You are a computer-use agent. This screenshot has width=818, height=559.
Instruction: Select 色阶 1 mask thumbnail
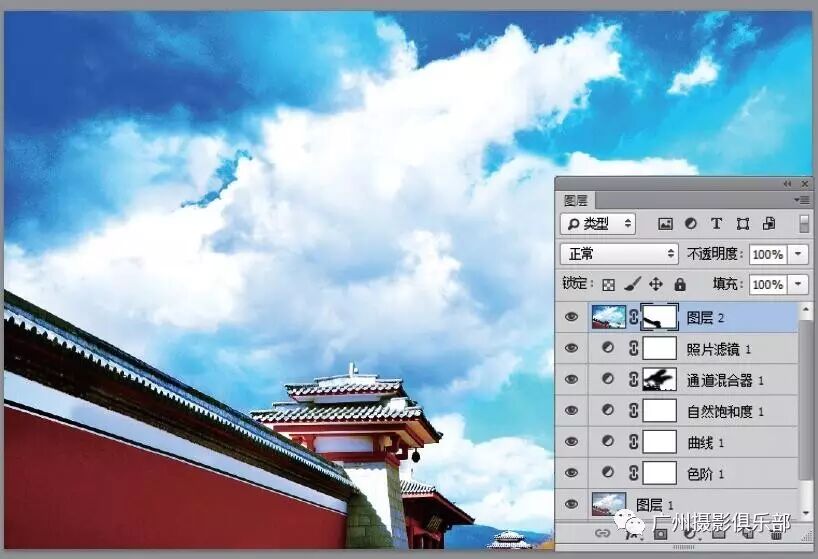coord(659,473)
